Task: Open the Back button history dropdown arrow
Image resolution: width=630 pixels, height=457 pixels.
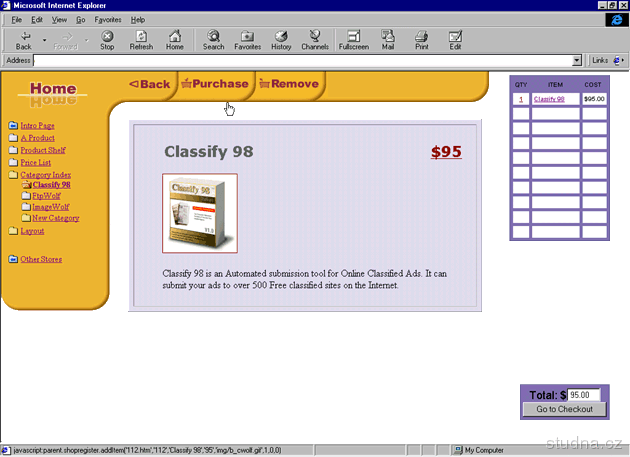Action: tap(45, 40)
